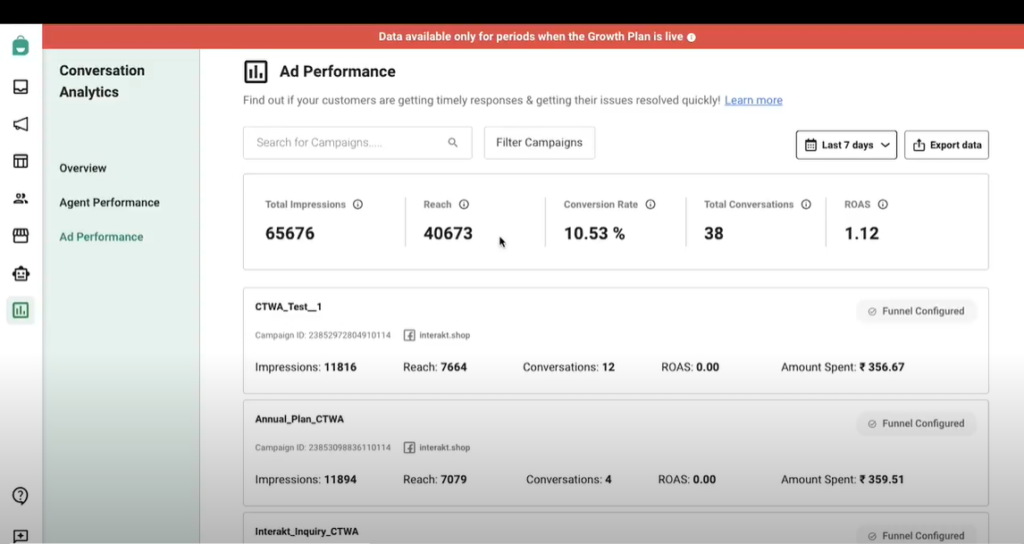
Task: Click Amount Spent ₹ 356.67
Action: pyautogui.click(x=842, y=367)
